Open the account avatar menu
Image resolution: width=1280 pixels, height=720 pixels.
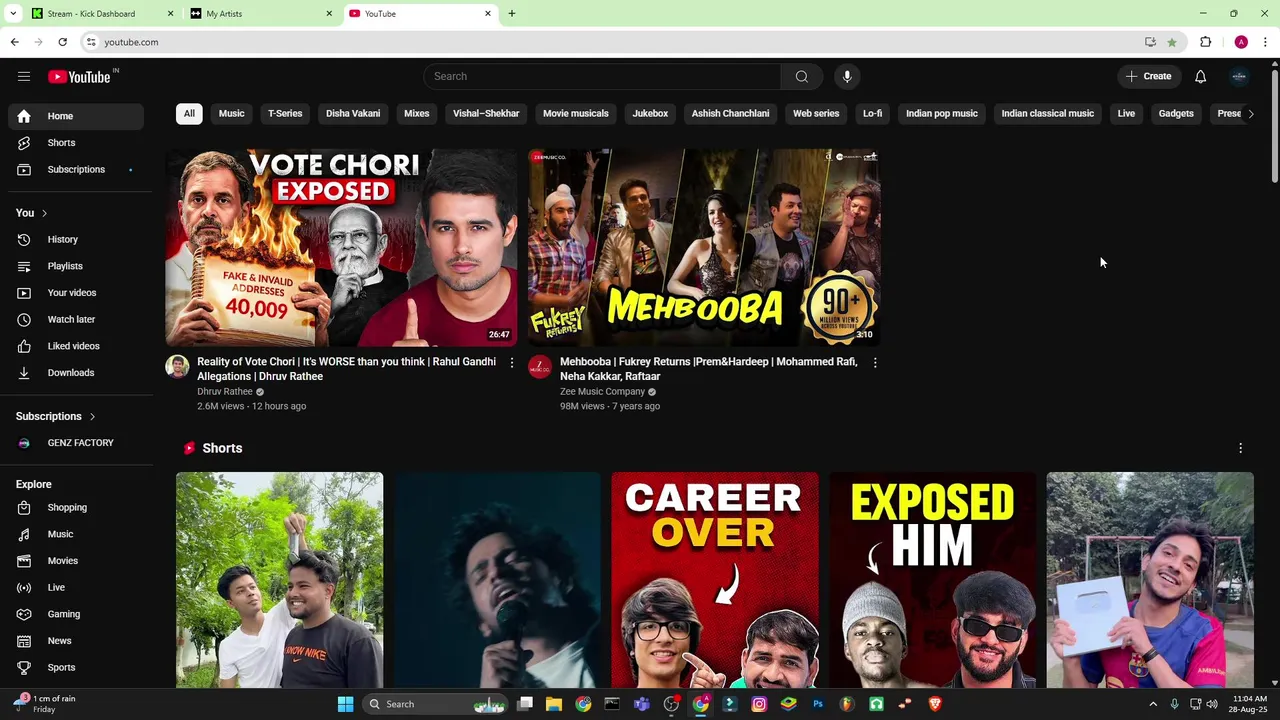click(x=1239, y=76)
